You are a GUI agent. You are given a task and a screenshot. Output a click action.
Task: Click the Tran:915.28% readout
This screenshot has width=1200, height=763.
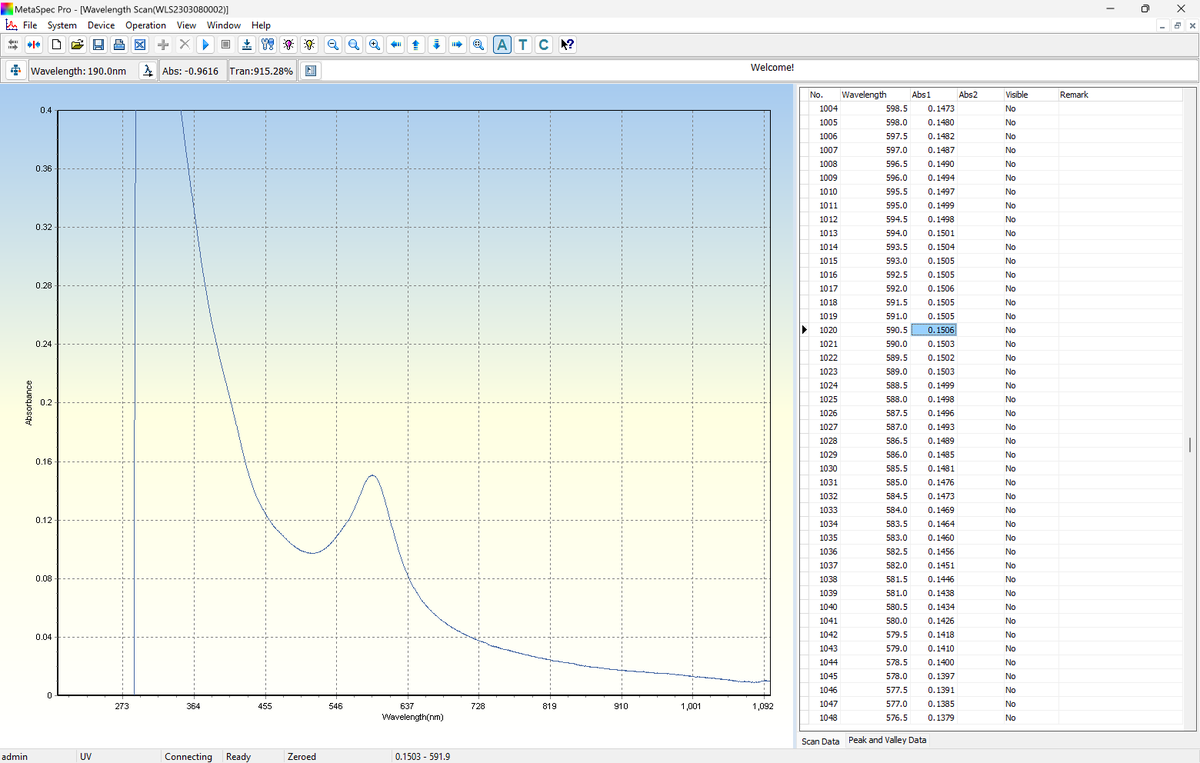click(x=261, y=71)
